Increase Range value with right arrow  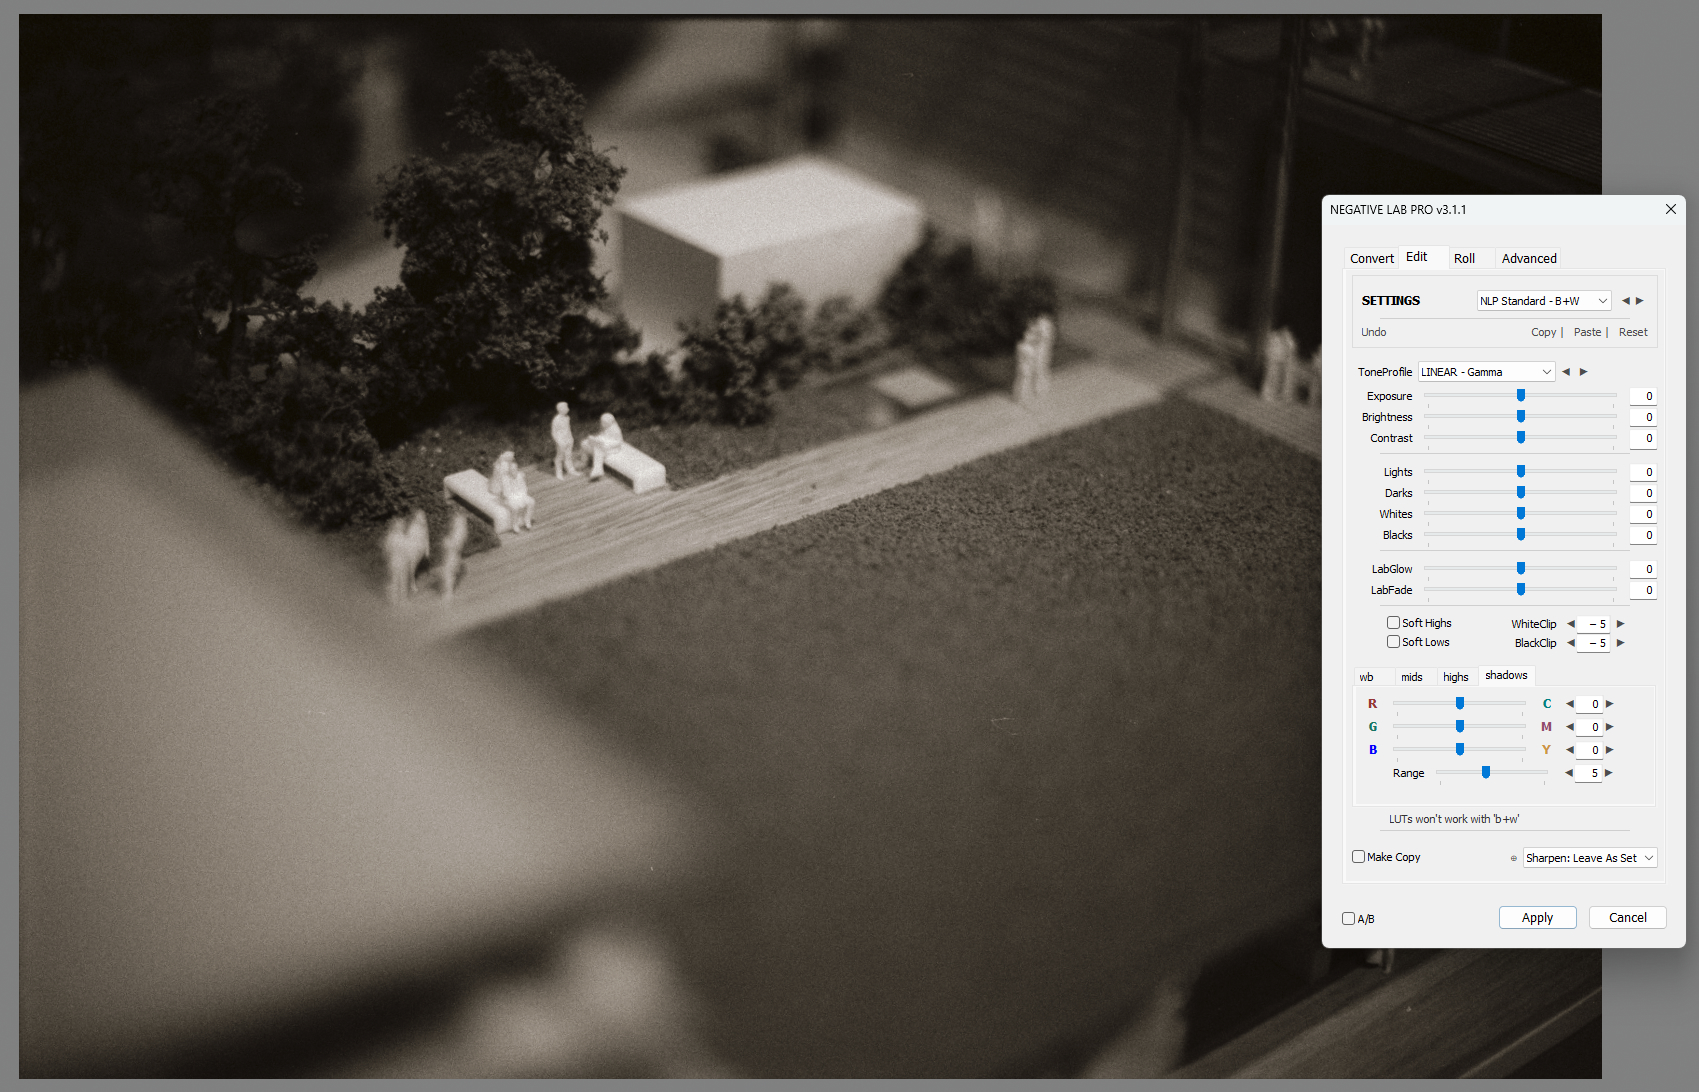[x=1609, y=773]
